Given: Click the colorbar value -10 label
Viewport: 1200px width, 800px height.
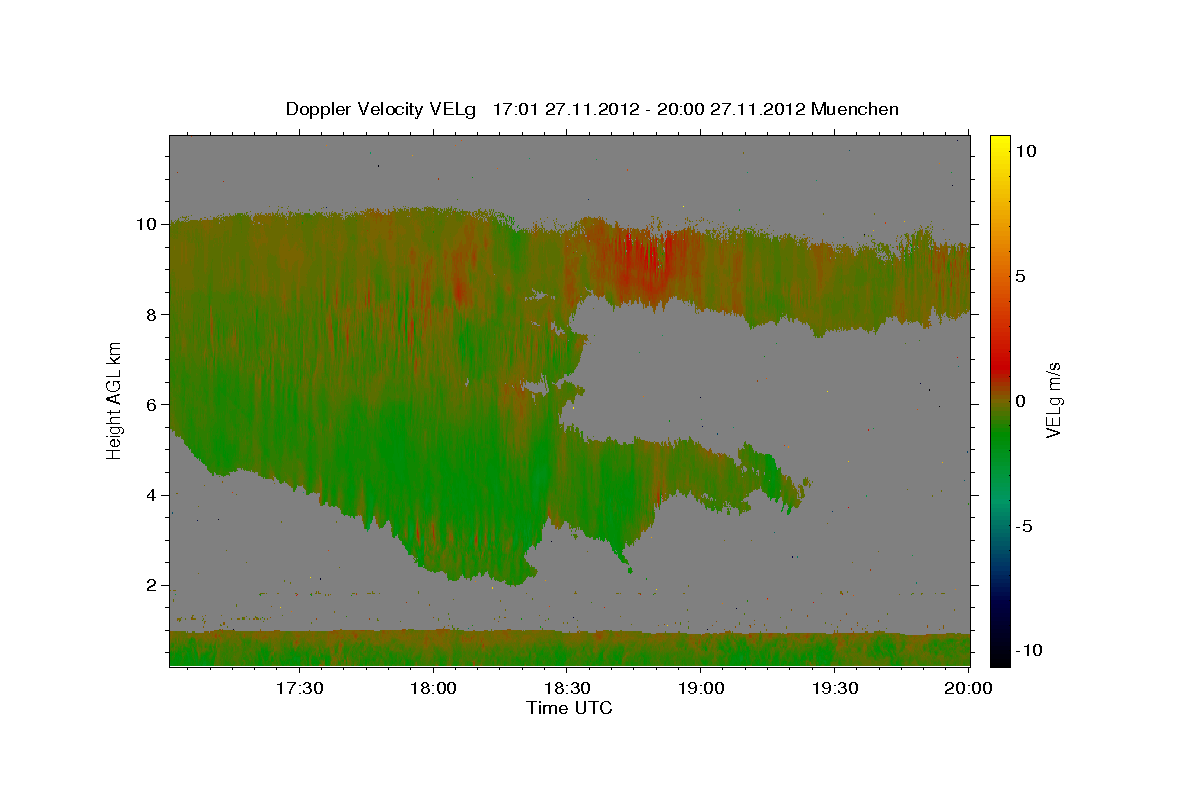Looking at the screenshot, I should click(1028, 650).
